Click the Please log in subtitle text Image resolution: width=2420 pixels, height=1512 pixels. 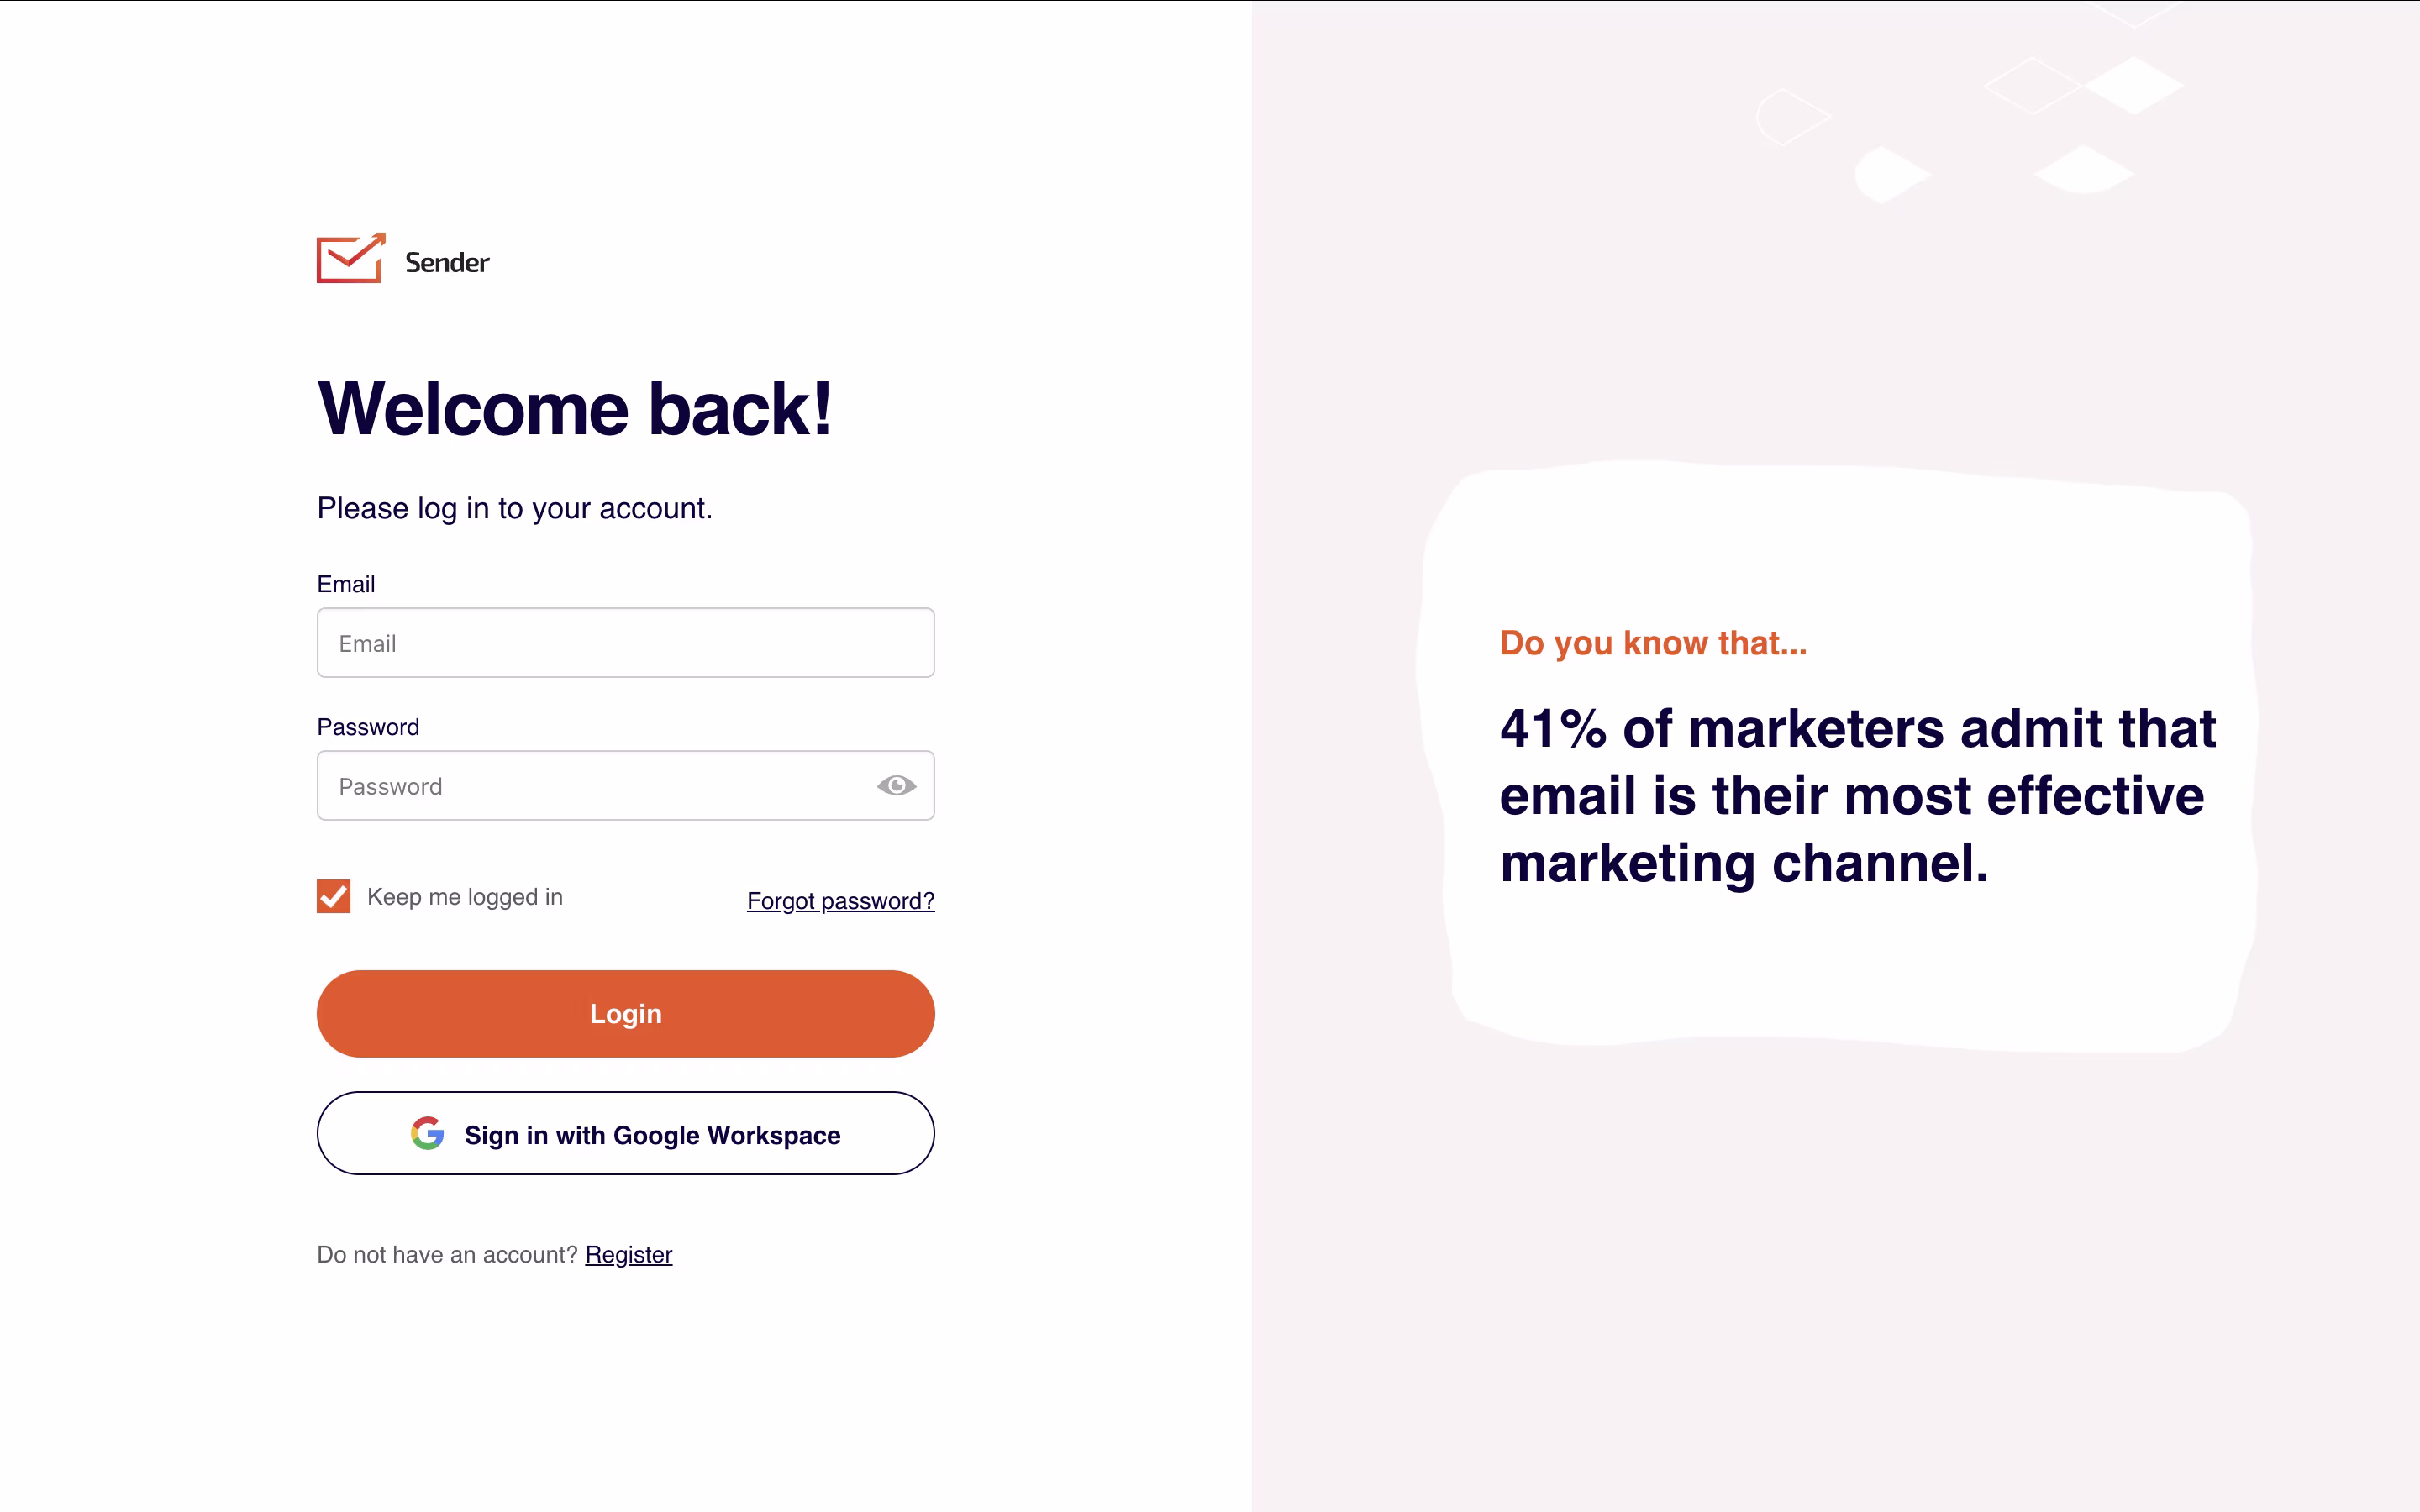click(x=515, y=508)
